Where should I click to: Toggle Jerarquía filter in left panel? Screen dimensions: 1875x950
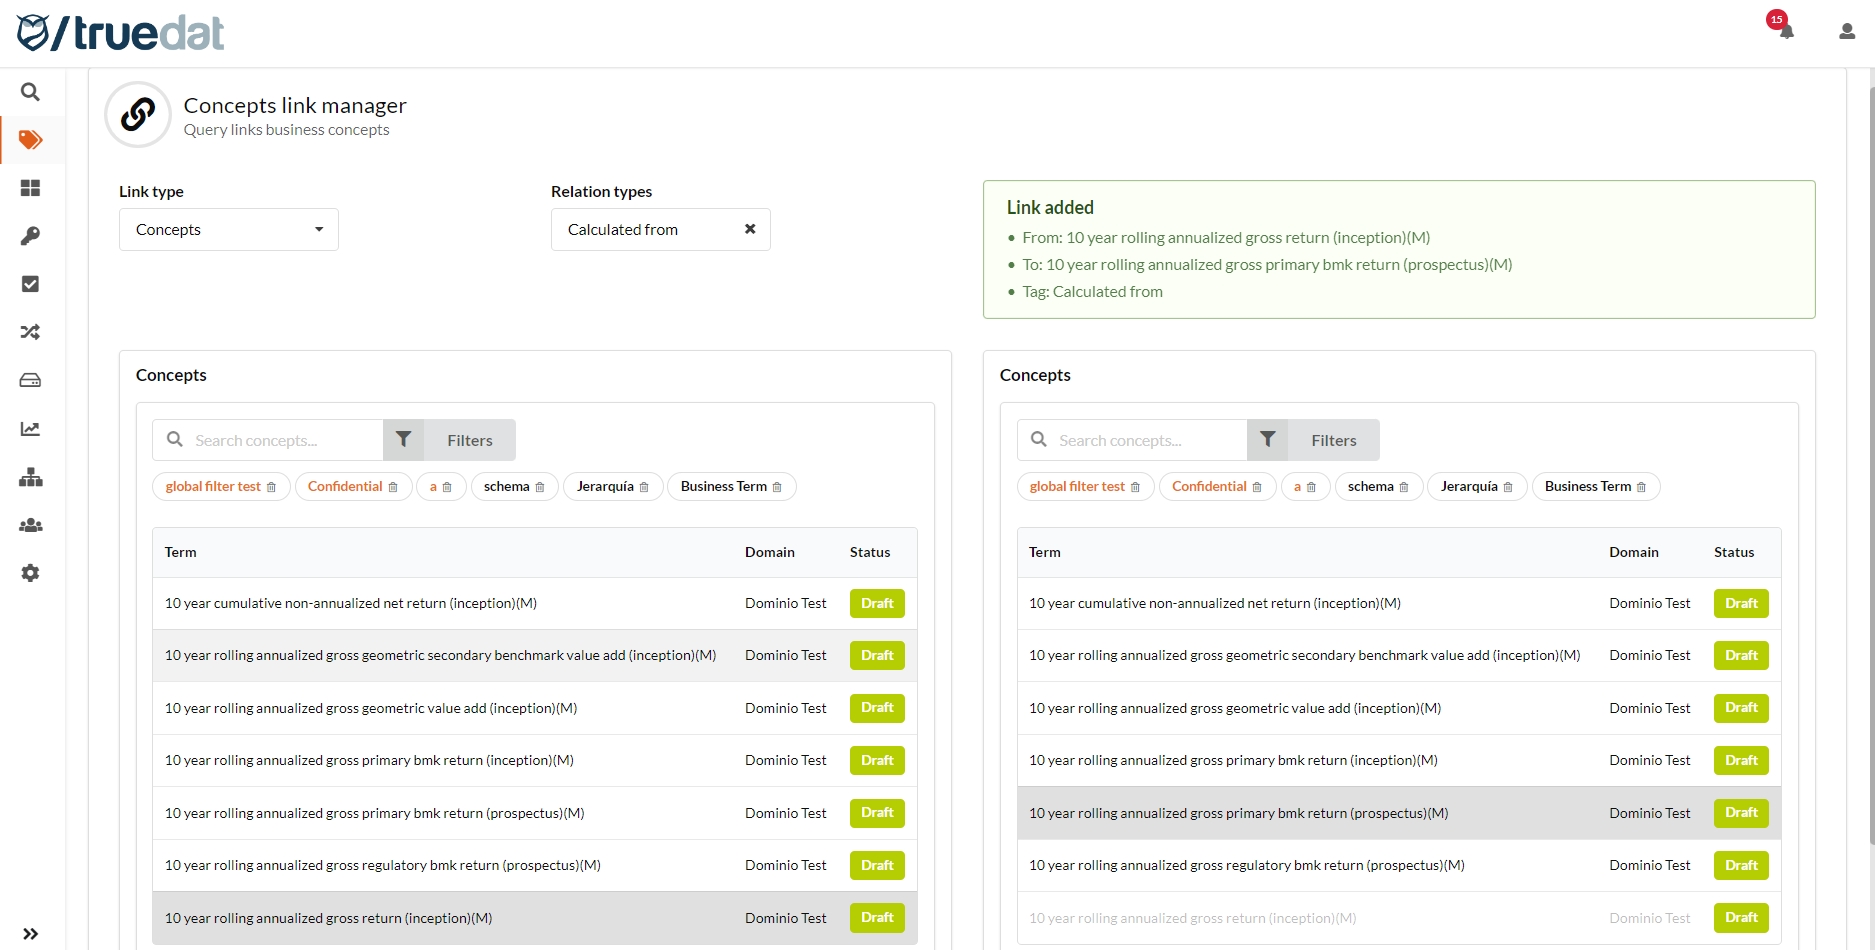(x=605, y=487)
